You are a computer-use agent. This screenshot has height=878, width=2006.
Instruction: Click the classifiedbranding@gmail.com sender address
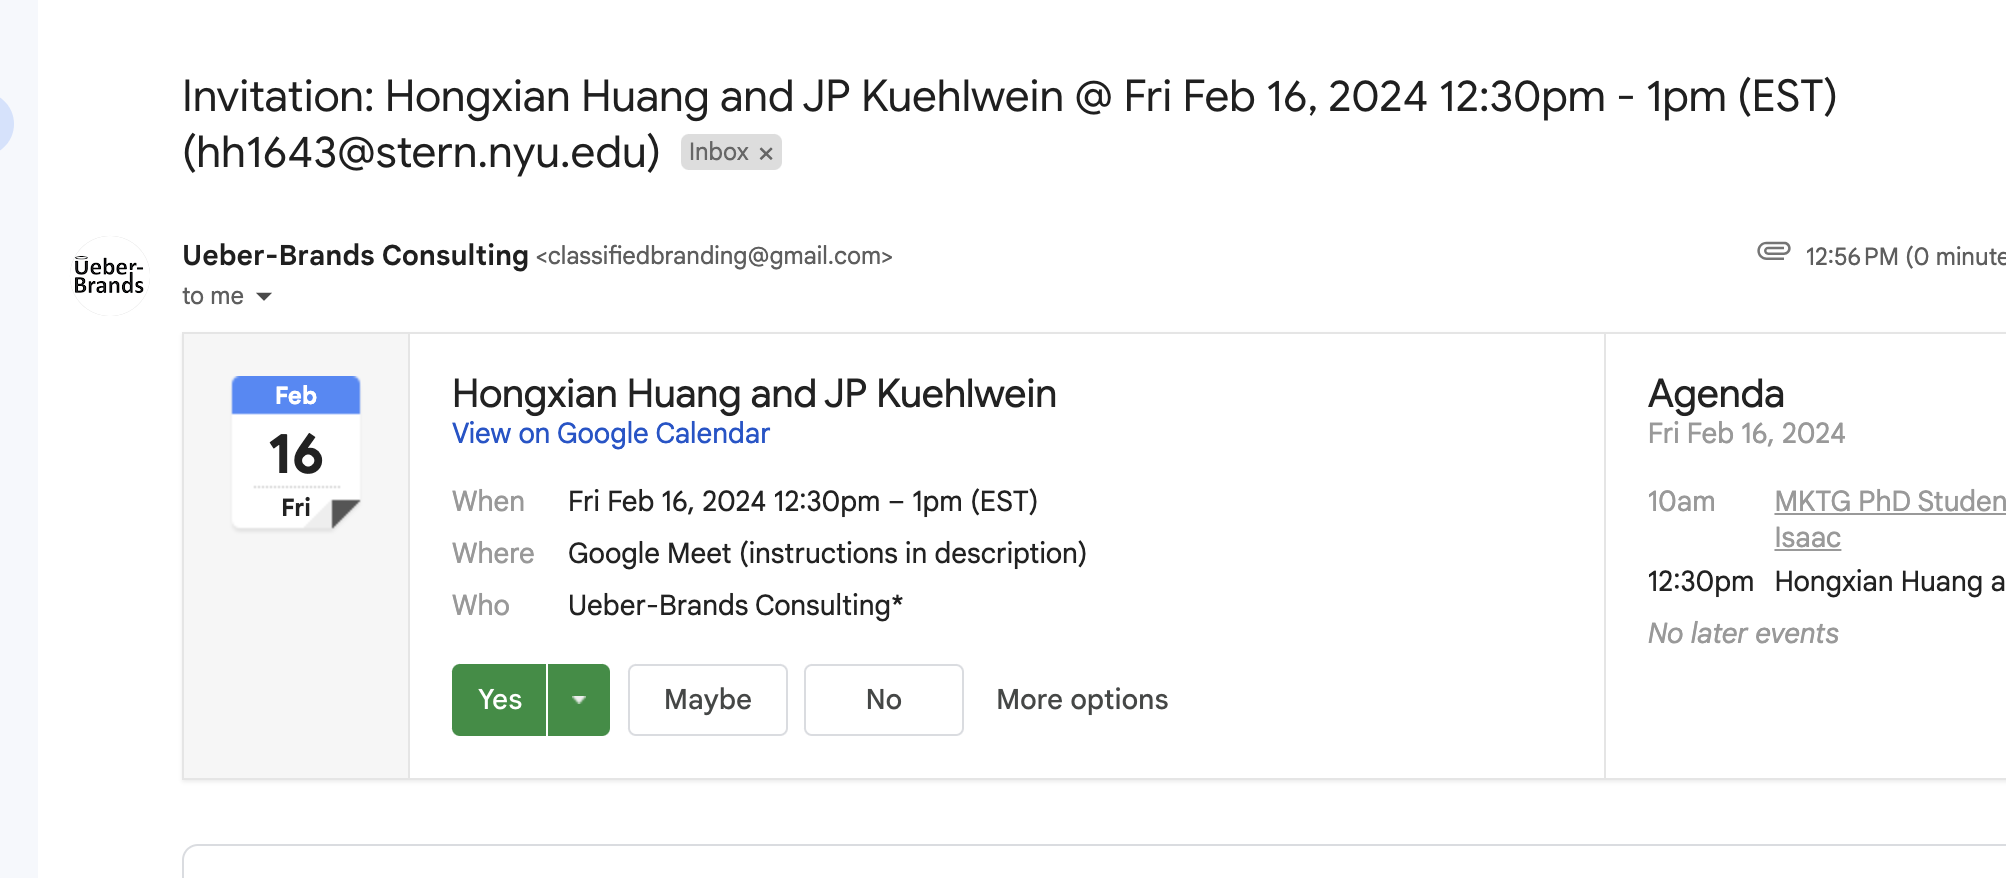click(714, 256)
